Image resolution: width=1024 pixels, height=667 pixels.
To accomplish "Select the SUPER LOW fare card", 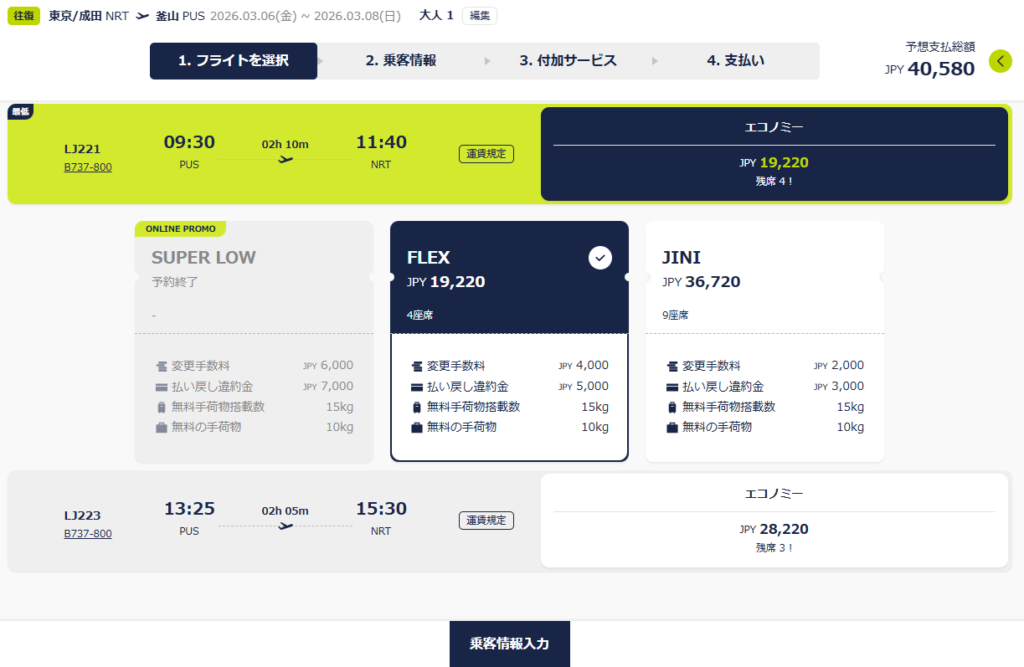I will [254, 280].
